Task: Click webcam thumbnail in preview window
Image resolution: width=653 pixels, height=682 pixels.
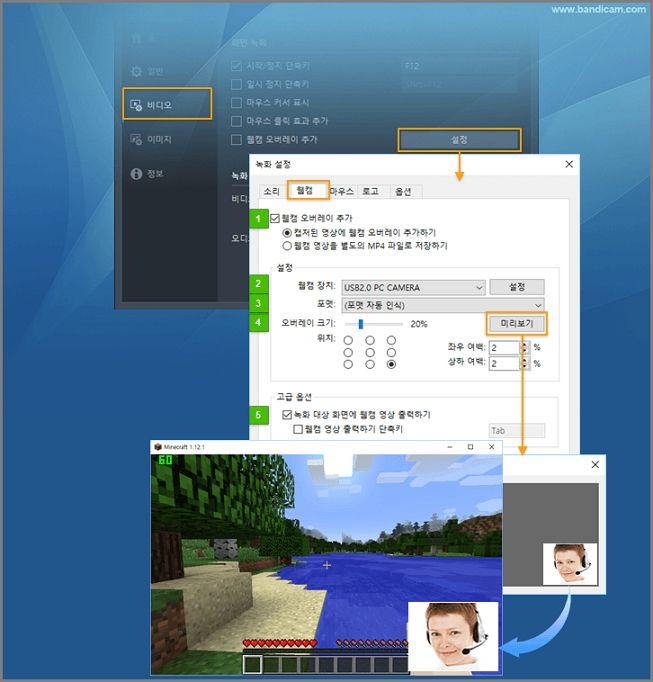Action: pos(570,564)
